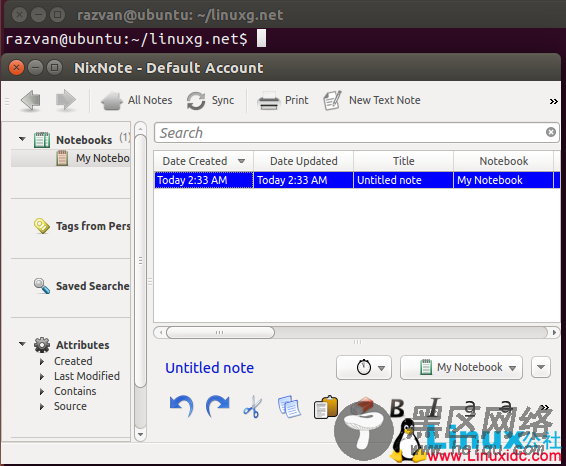Screen dimensions: 566x466
Task: Paste from clipboard icon
Action: click(326, 407)
